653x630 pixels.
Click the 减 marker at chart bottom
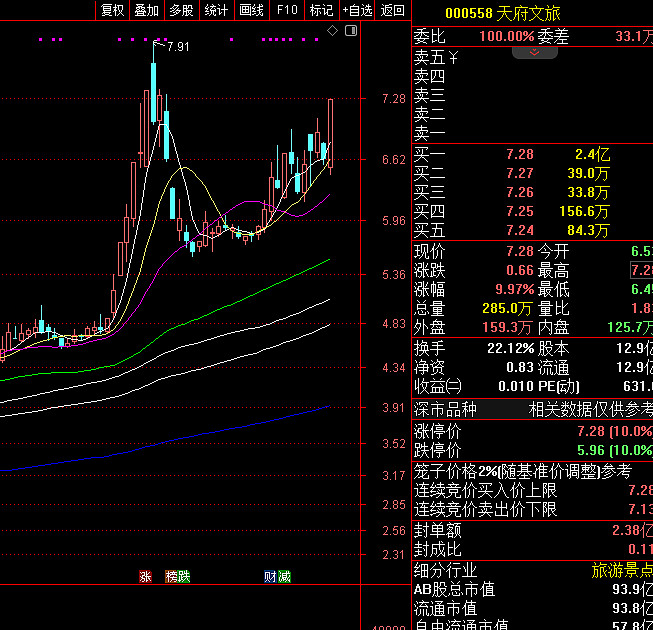point(284,577)
